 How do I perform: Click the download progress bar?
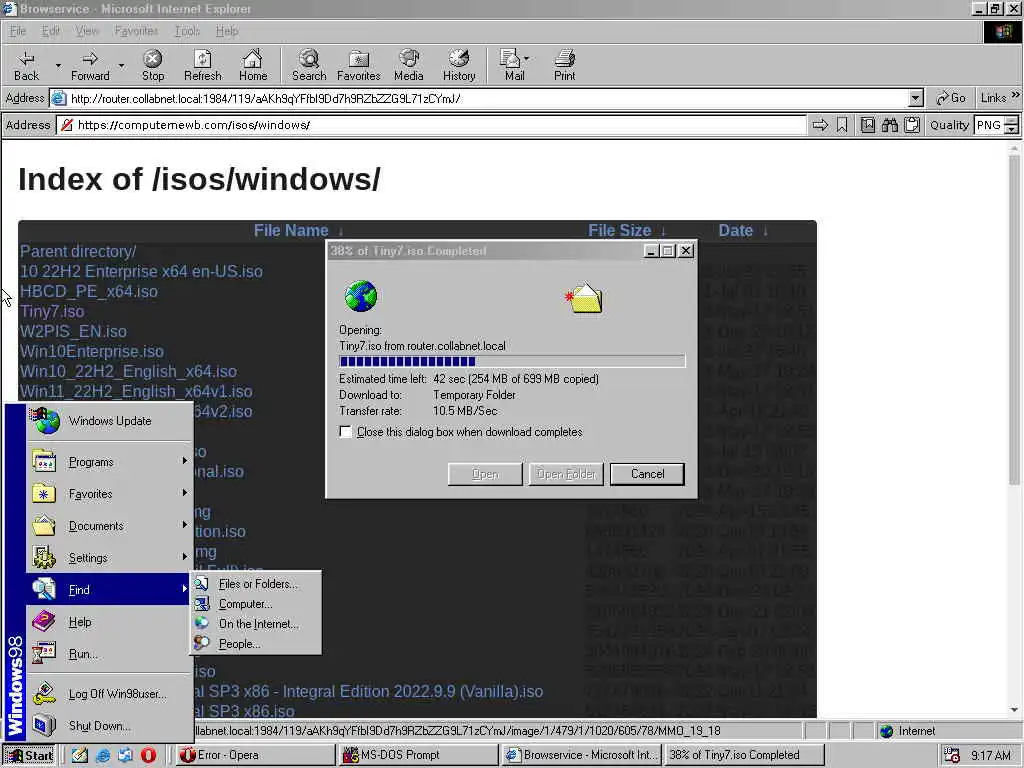point(512,361)
